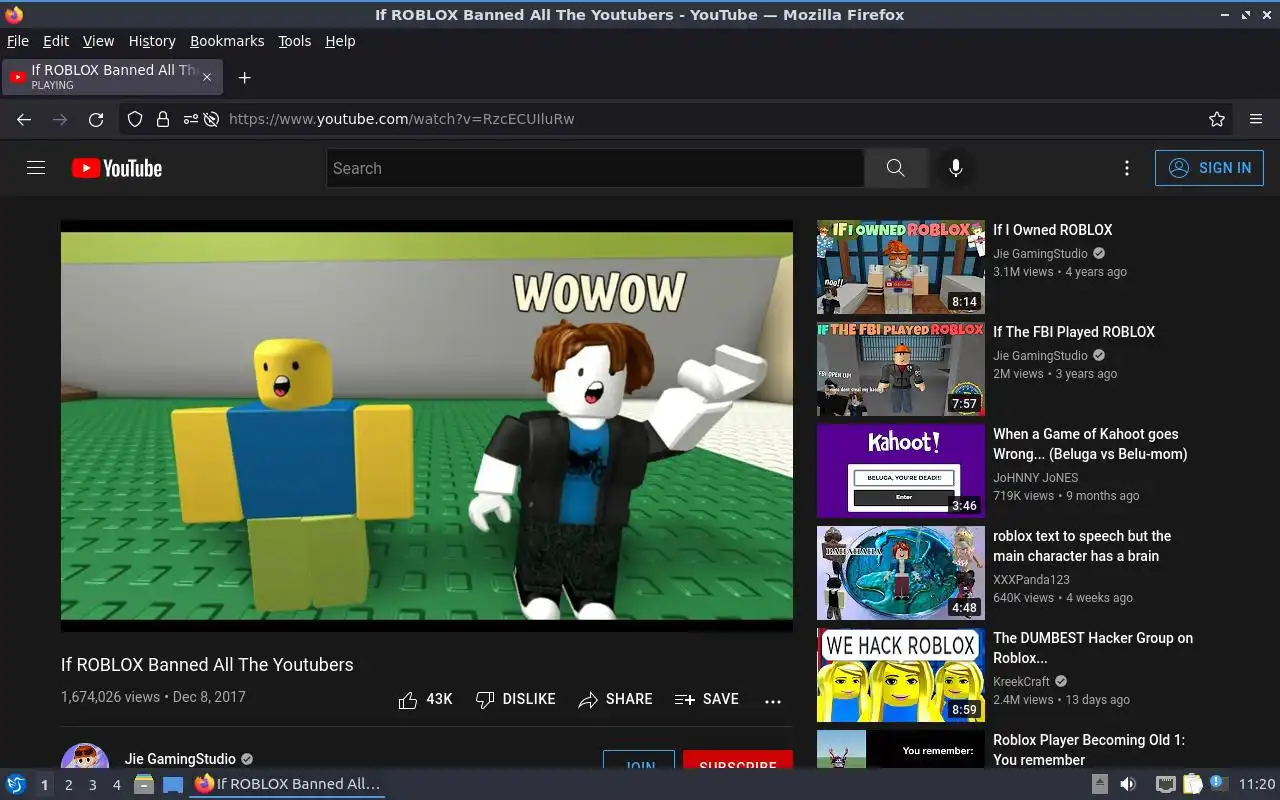Launch file manager from taskbar
Screen dimensions: 1280x800
coord(144,784)
